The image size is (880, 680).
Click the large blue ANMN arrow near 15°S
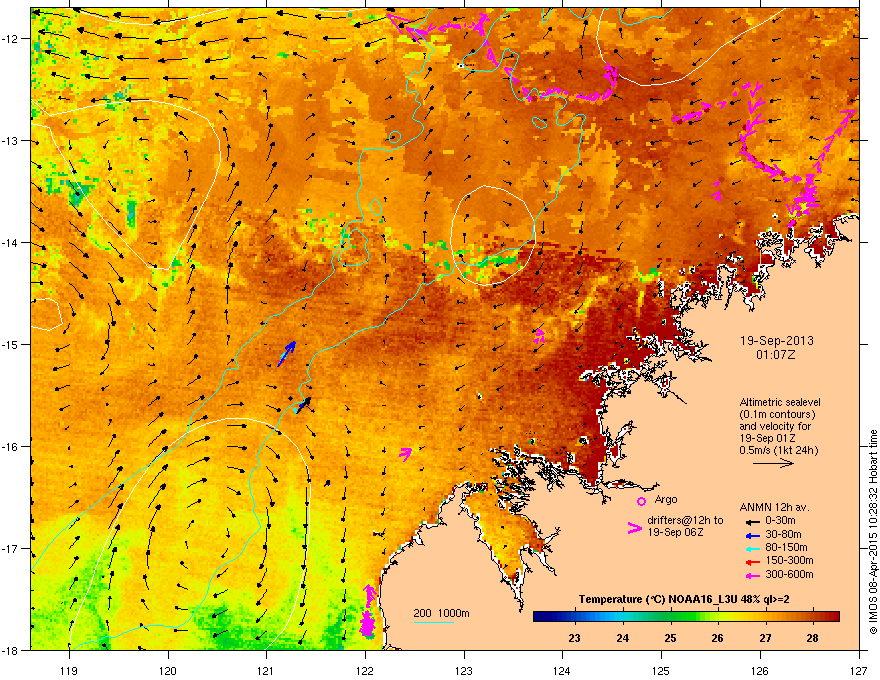point(286,353)
